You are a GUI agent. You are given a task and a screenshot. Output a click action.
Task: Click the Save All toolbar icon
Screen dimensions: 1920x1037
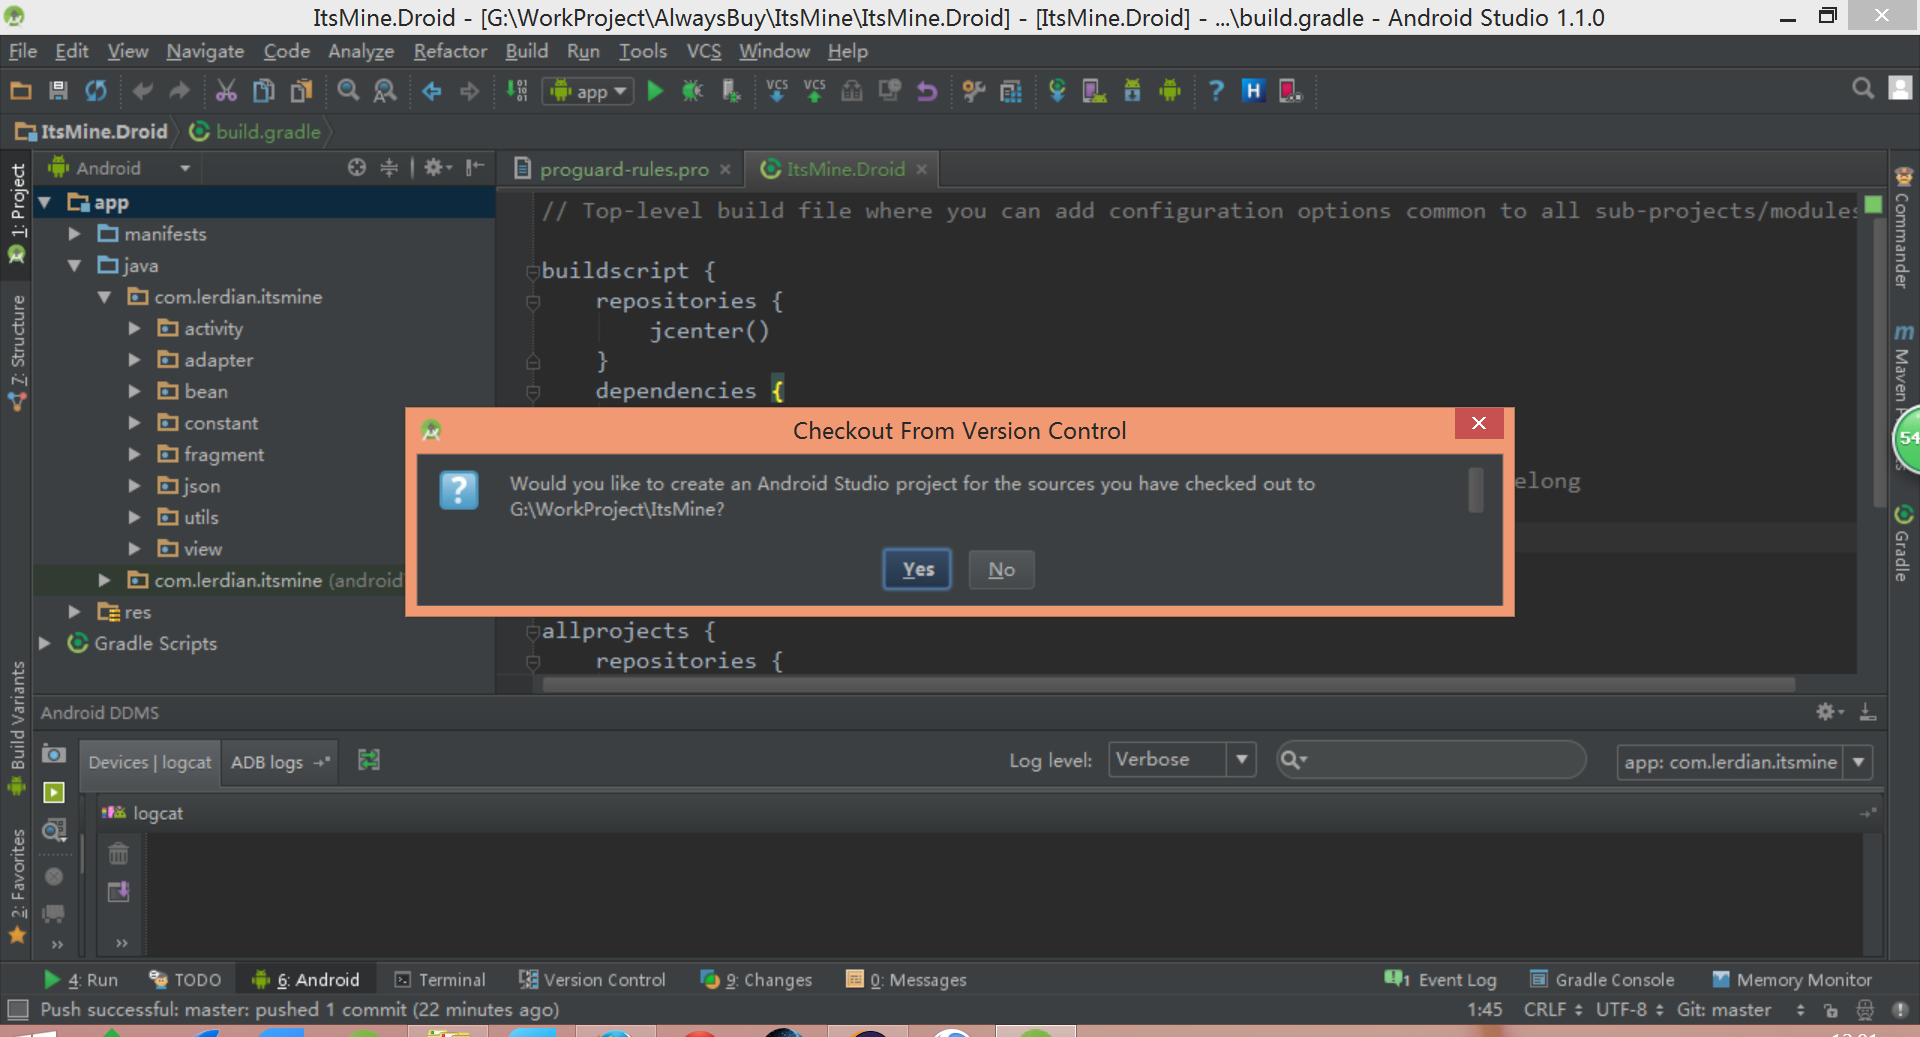point(58,91)
